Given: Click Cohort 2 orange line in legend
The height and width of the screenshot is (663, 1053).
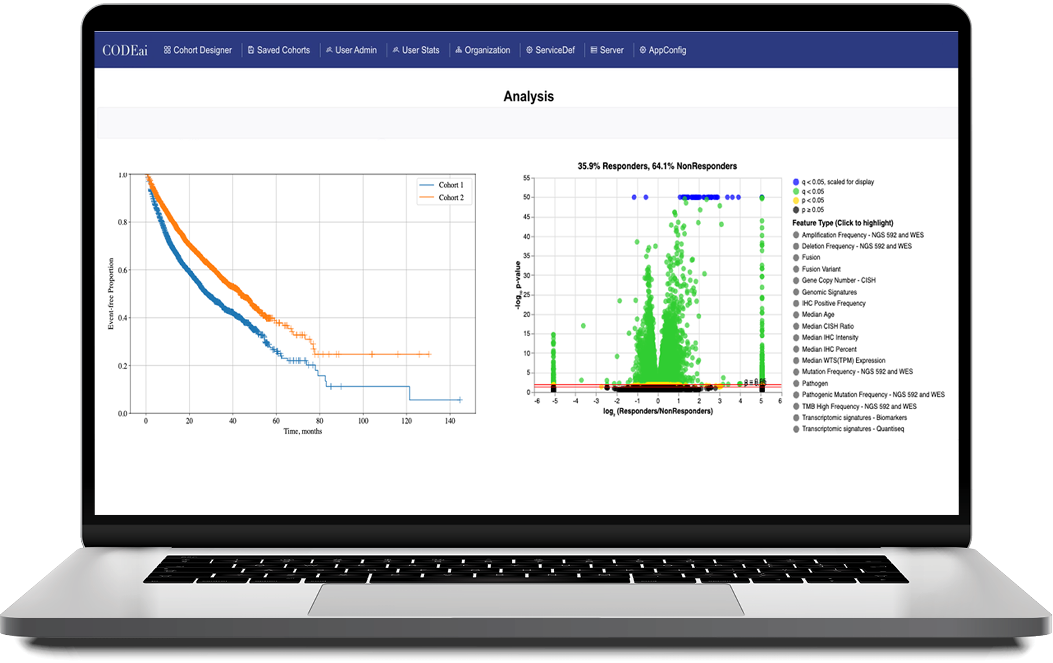Looking at the screenshot, I should tap(426, 198).
